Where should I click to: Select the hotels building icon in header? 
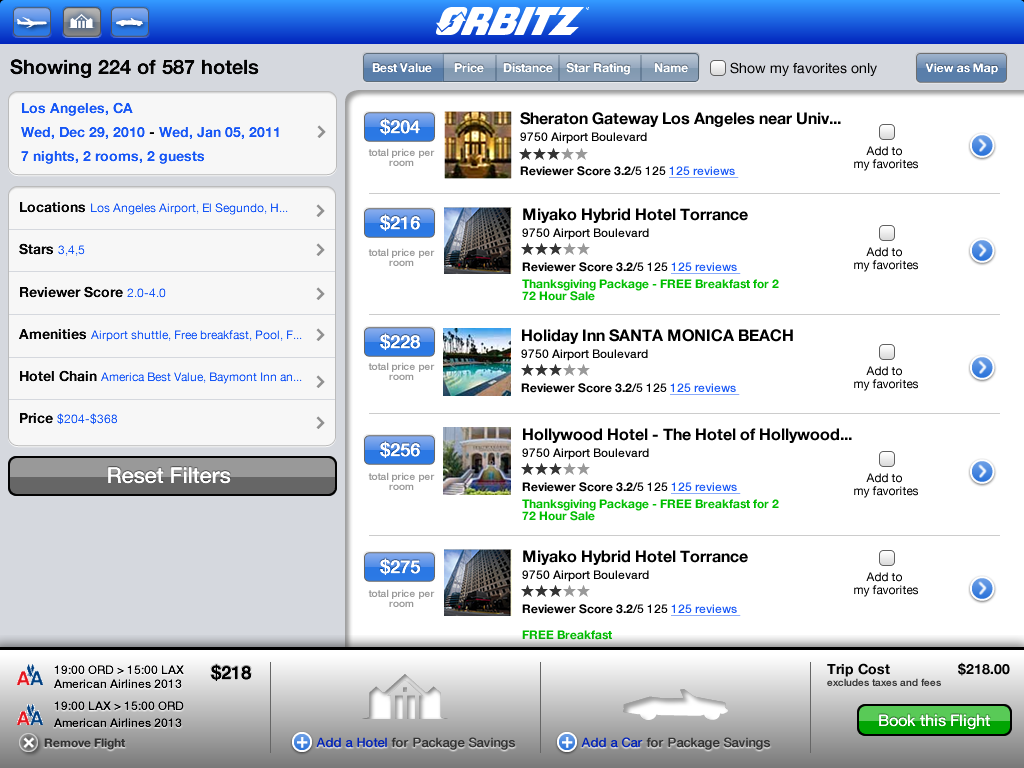pyautogui.click(x=82, y=22)
